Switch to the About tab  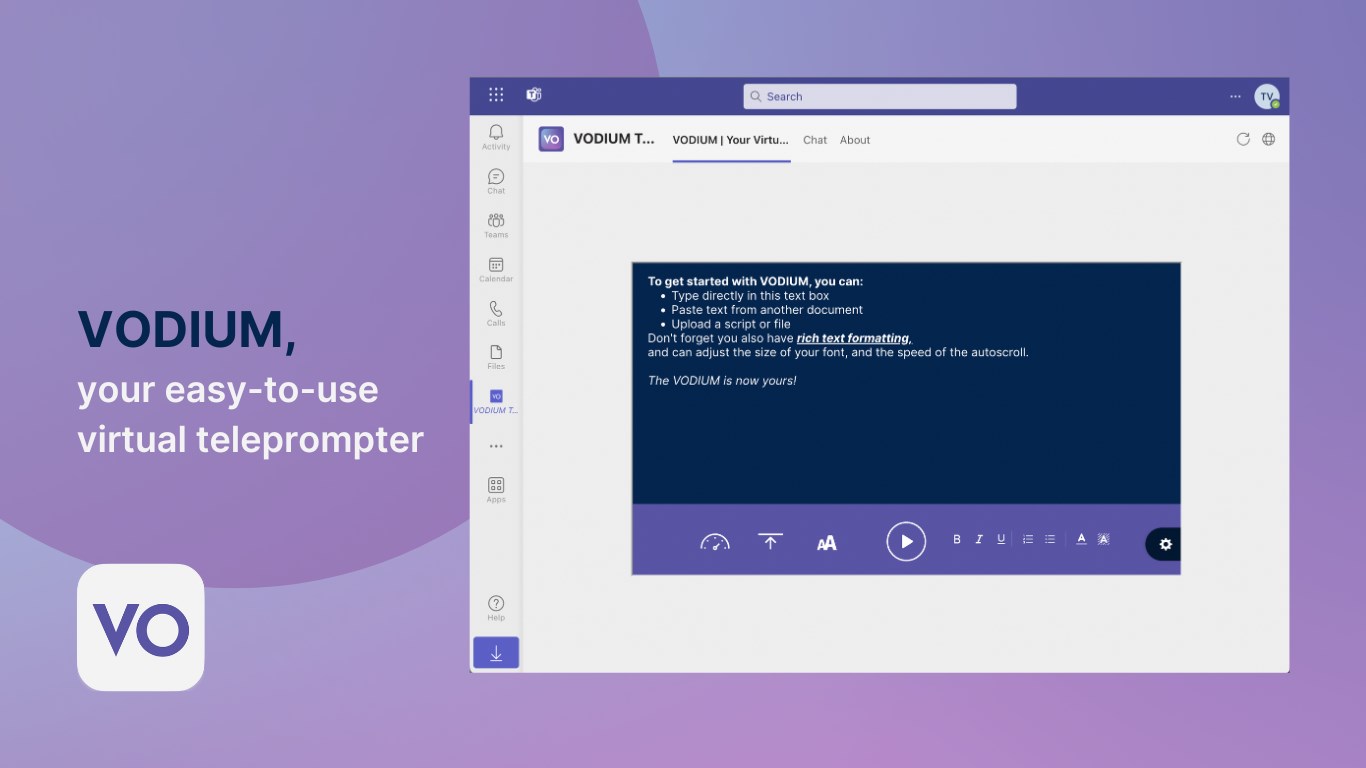[x=855, y=140]
